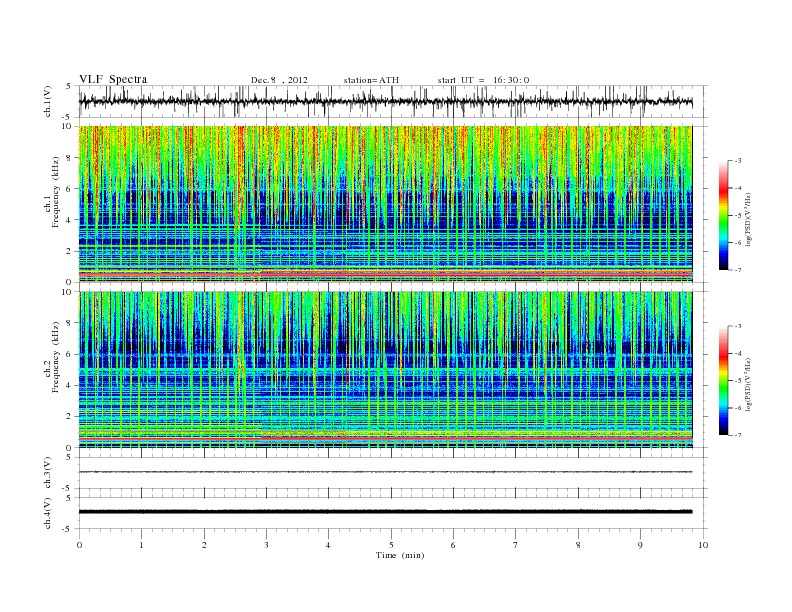The image size is (792, 612).
Task: Click the ch.3 voltage trace line
Action: click(x=385, y=472)
